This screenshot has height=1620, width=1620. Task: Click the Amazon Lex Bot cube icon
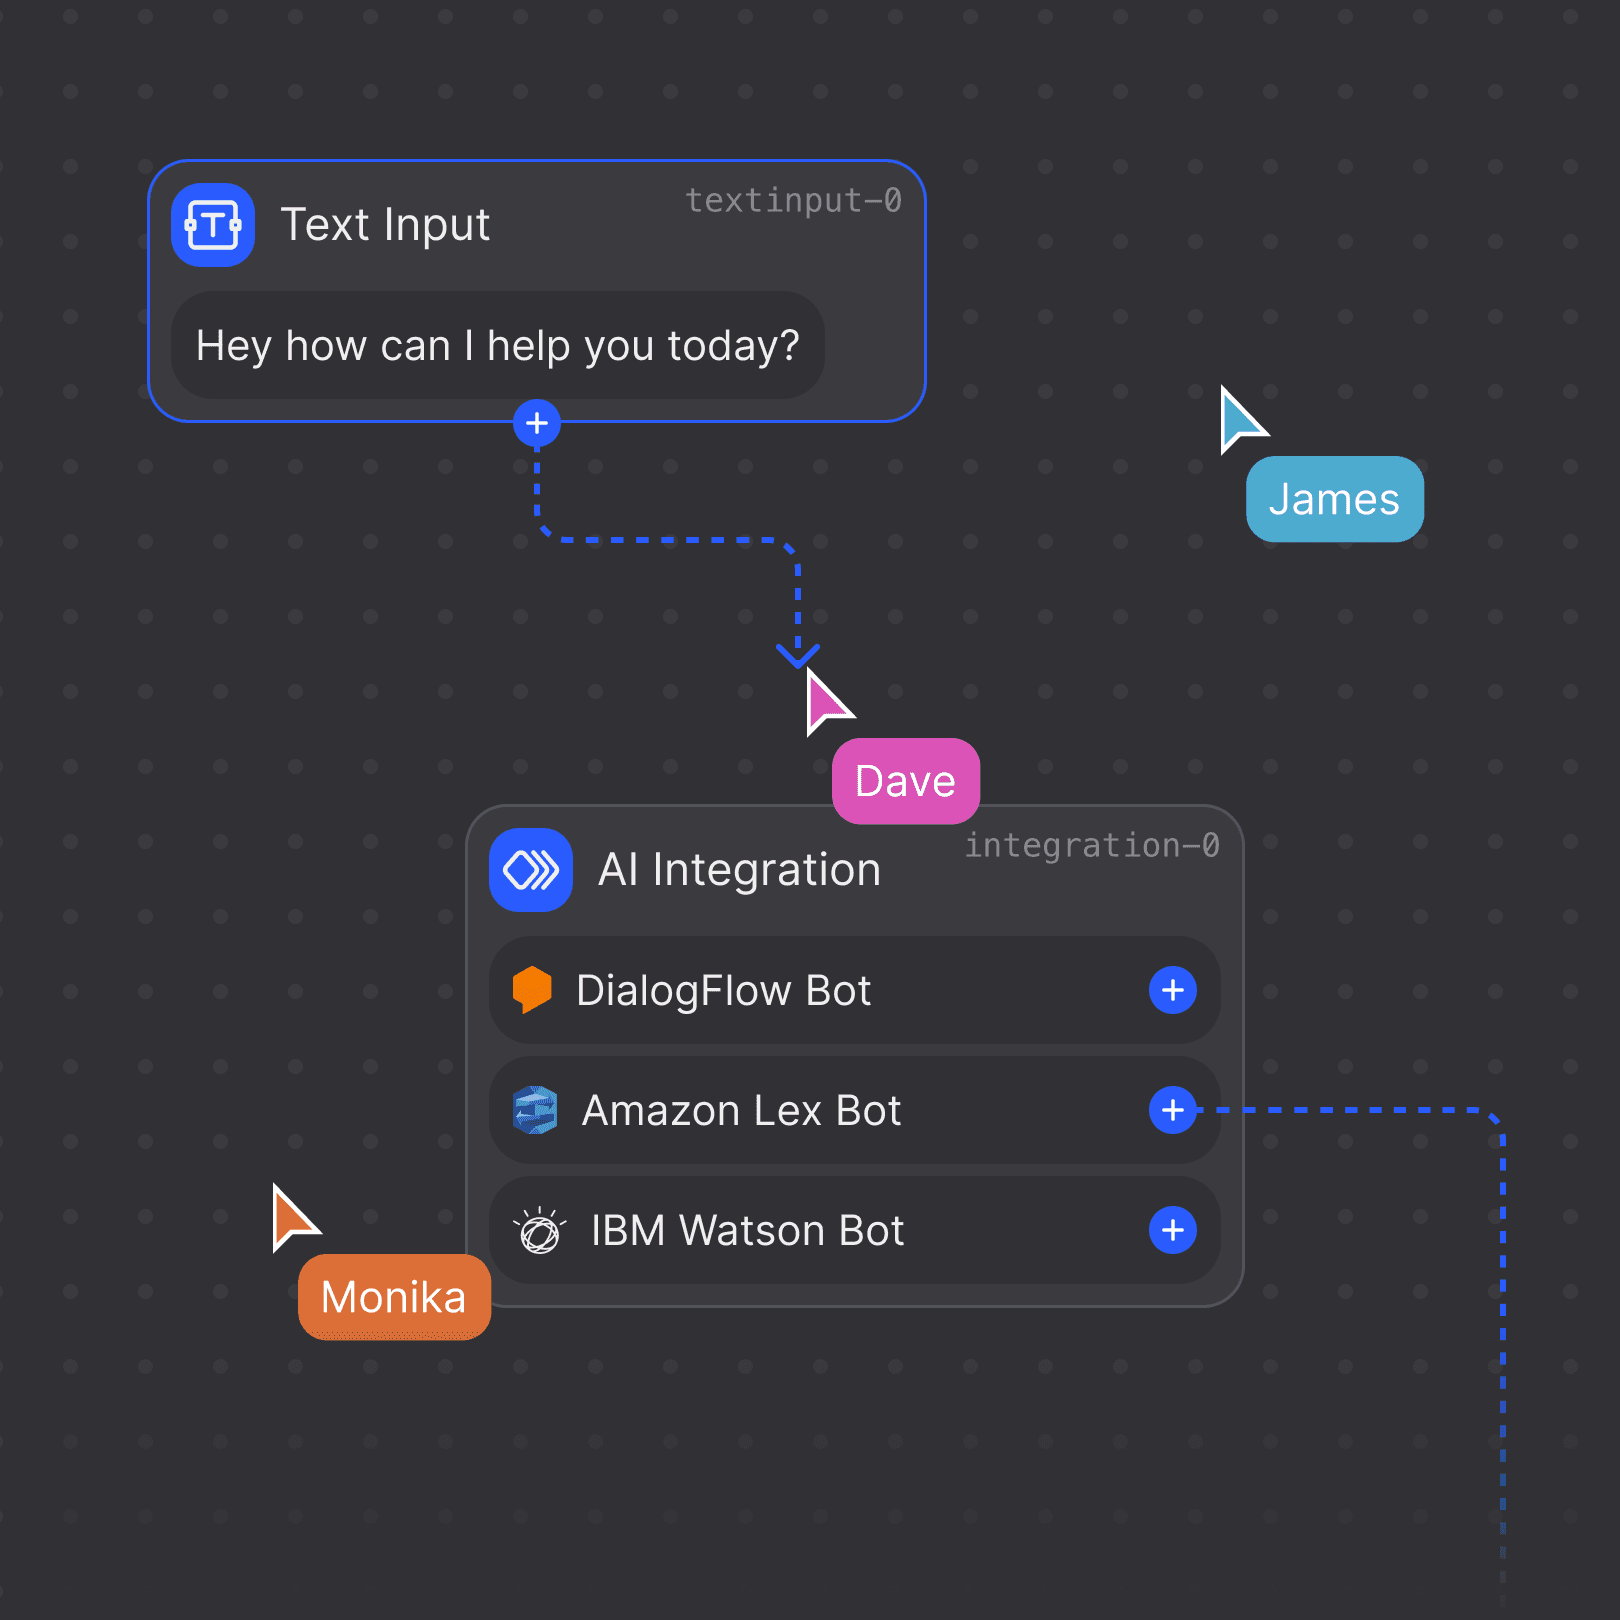coord(533,1110)
